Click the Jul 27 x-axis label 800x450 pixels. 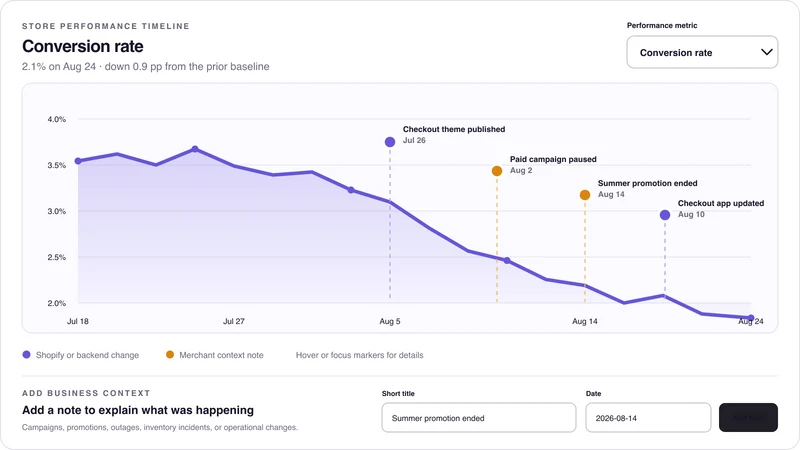click(234, 321)
